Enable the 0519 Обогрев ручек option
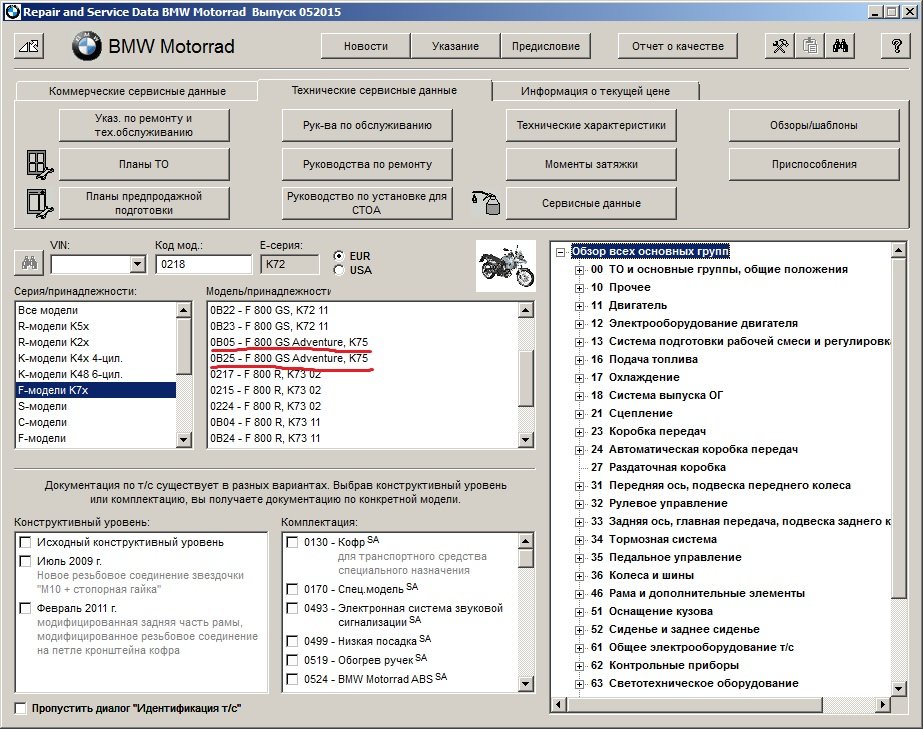This screenshot has width=923, height=729. click(292, 658)
